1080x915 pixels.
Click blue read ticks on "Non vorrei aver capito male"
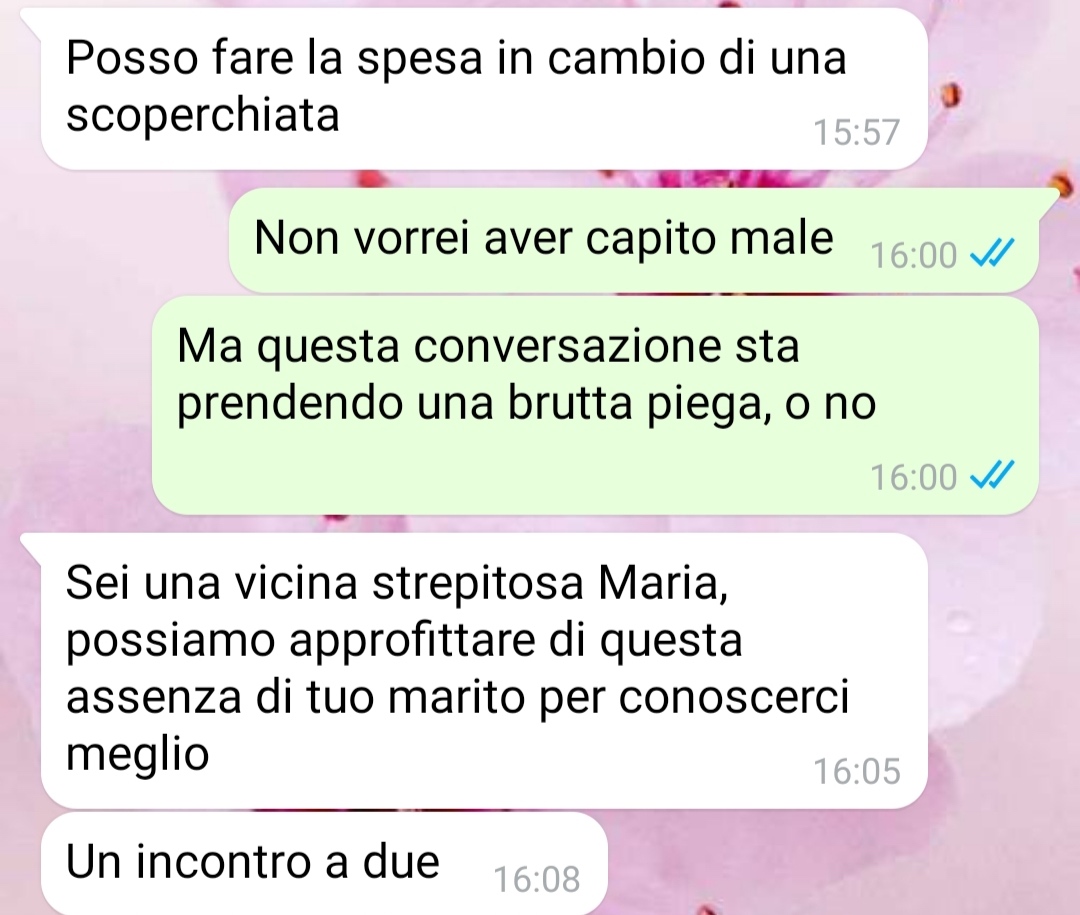[x=992, y=255]
